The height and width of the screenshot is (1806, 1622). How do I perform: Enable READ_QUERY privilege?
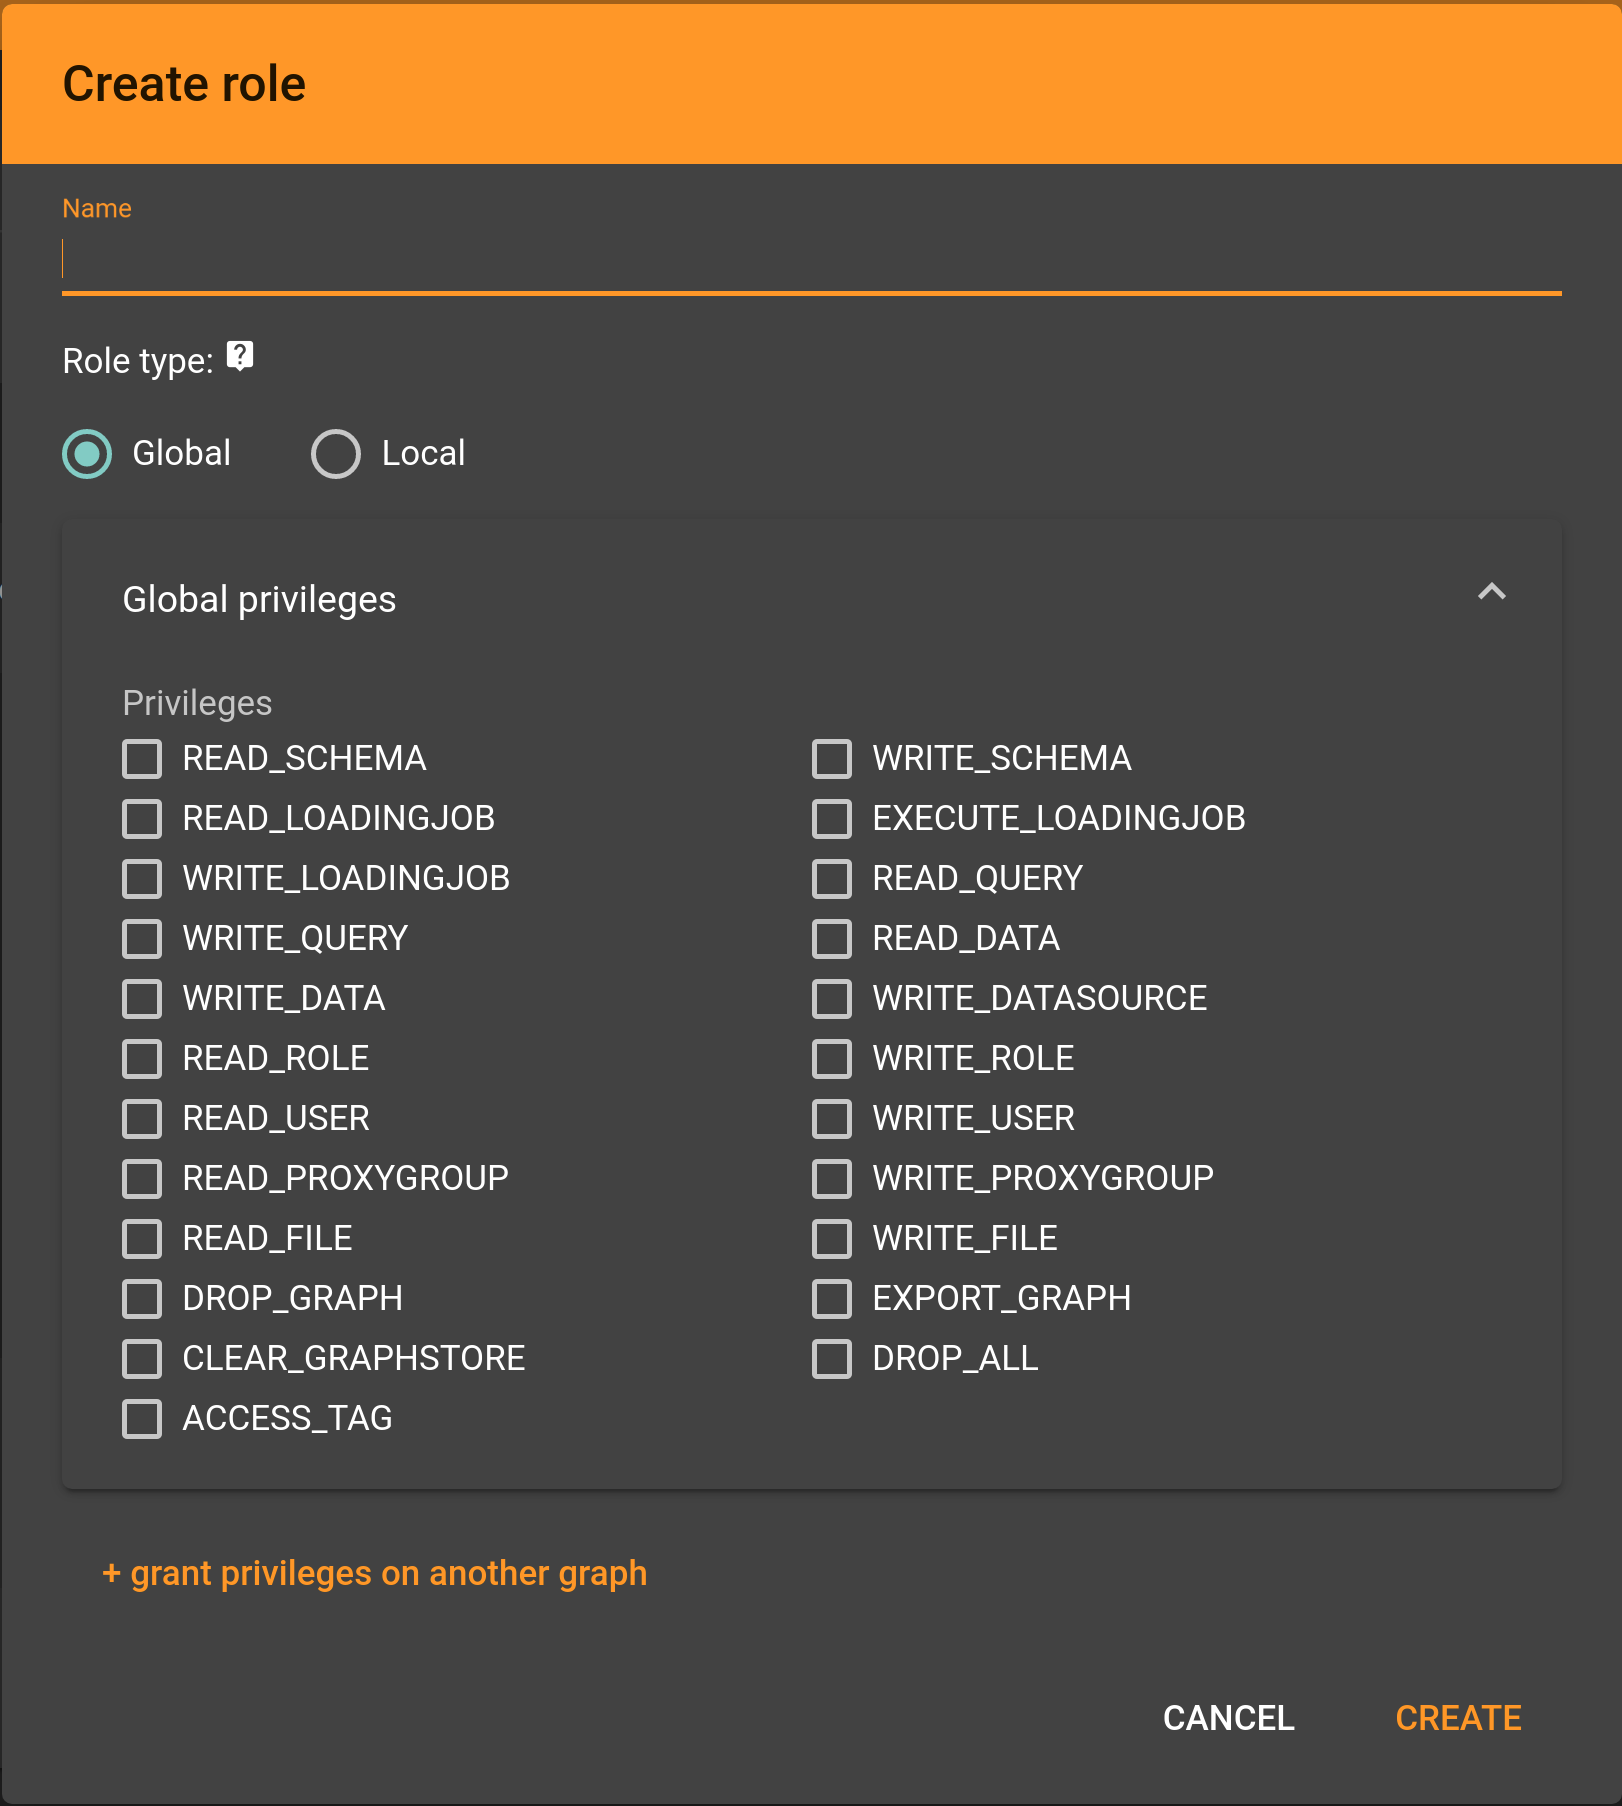pyautogui.click(x=832, y=879)
